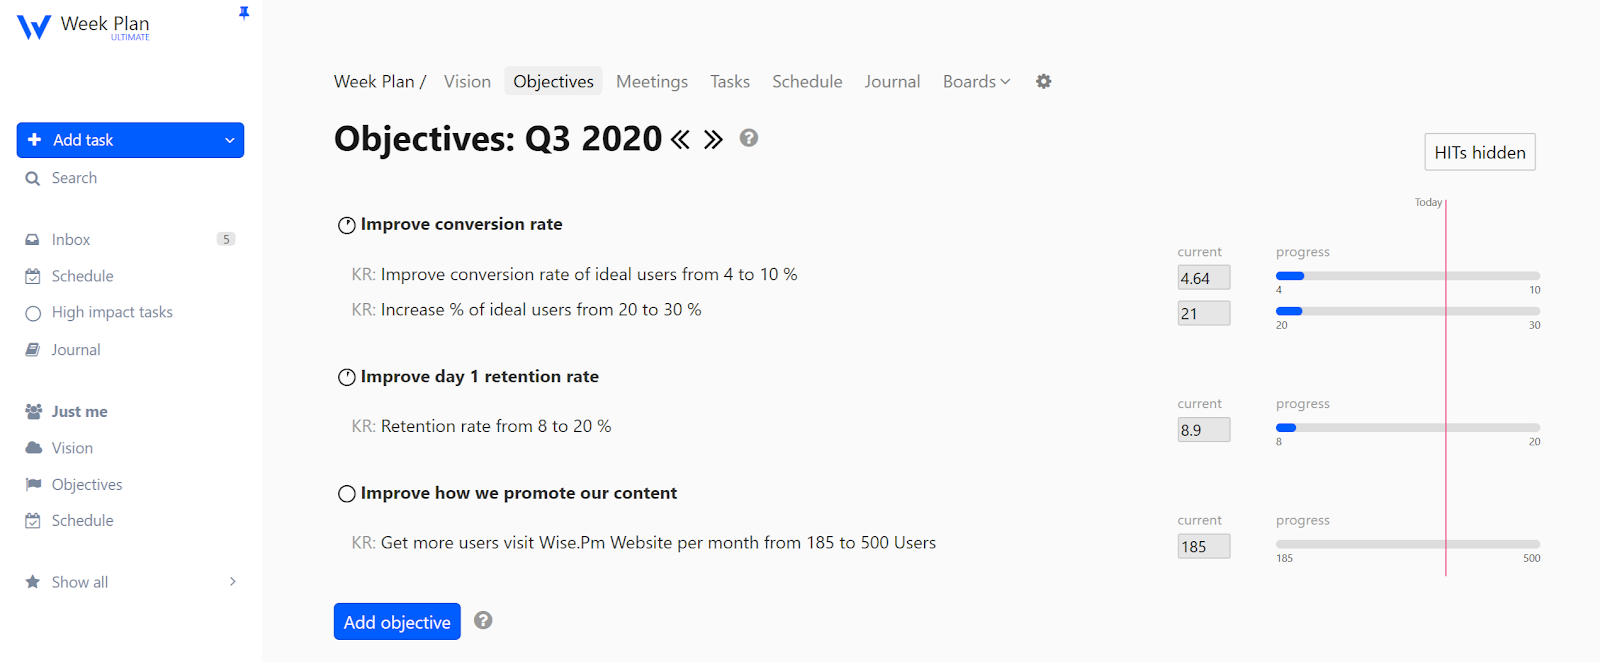1600x662 pixels.
Task: Click the Search magnifier icon
Action: tap(34, 177)
